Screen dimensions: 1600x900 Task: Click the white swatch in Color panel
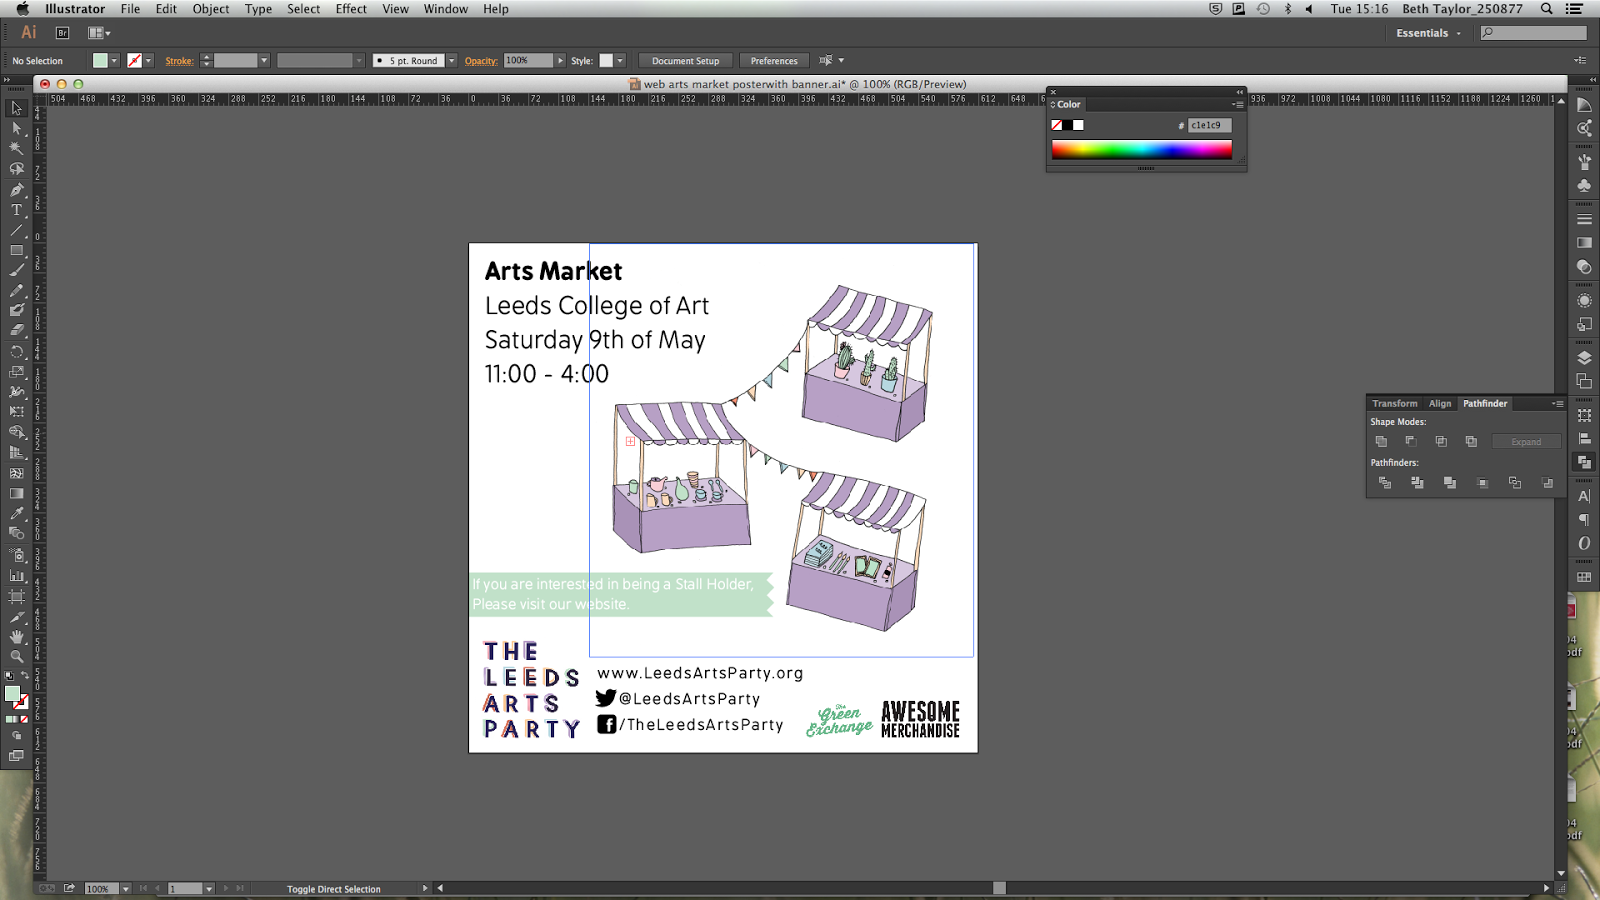tap(1078, 125)
